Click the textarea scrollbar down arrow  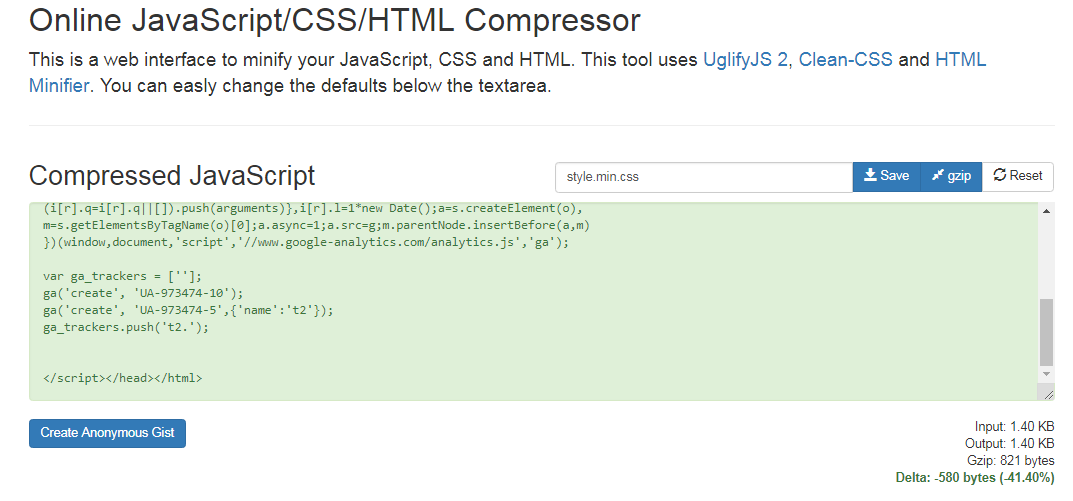click(1046, 373)
